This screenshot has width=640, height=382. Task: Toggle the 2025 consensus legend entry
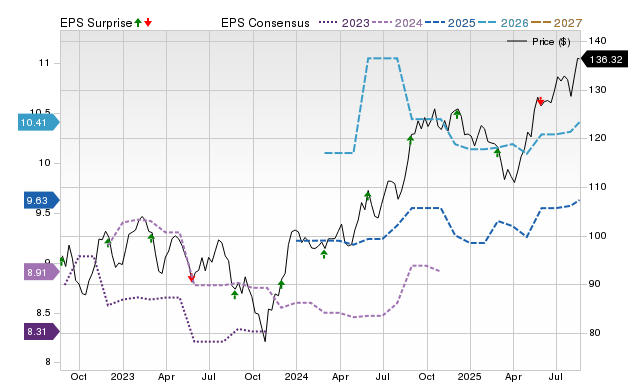tap(450, 23)
